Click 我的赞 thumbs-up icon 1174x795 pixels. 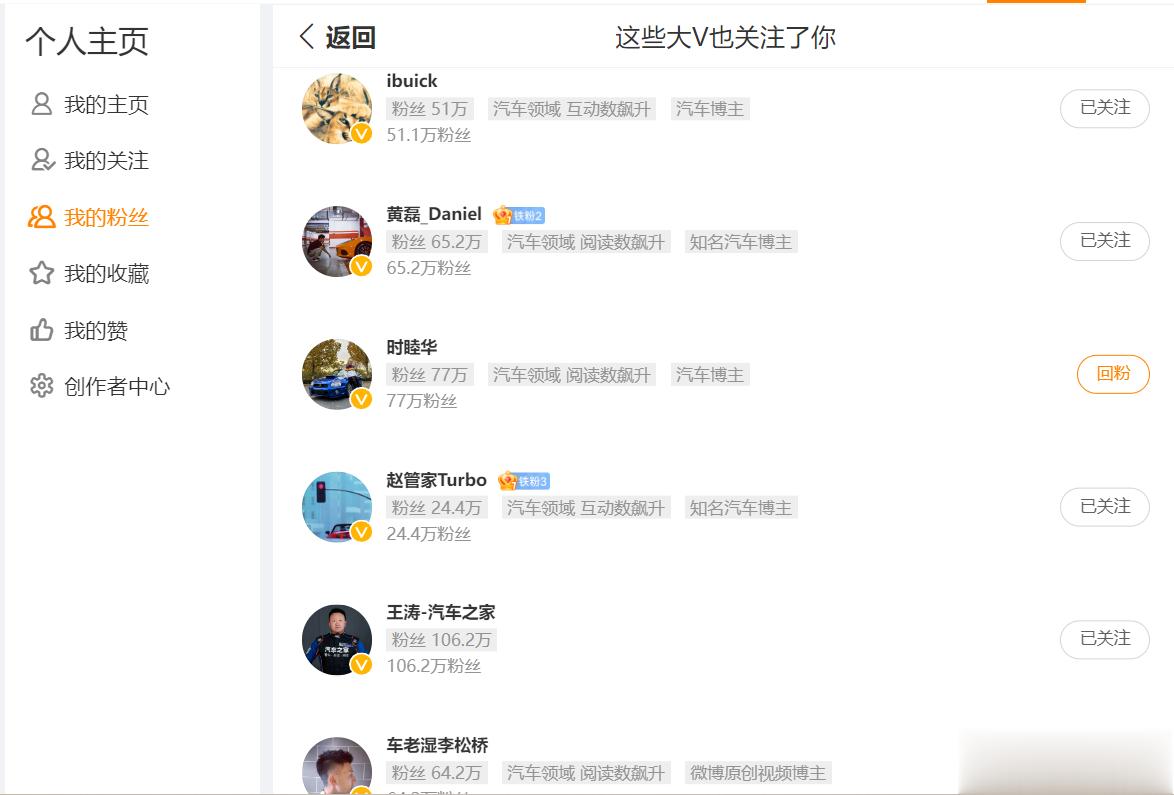(42, 329)
